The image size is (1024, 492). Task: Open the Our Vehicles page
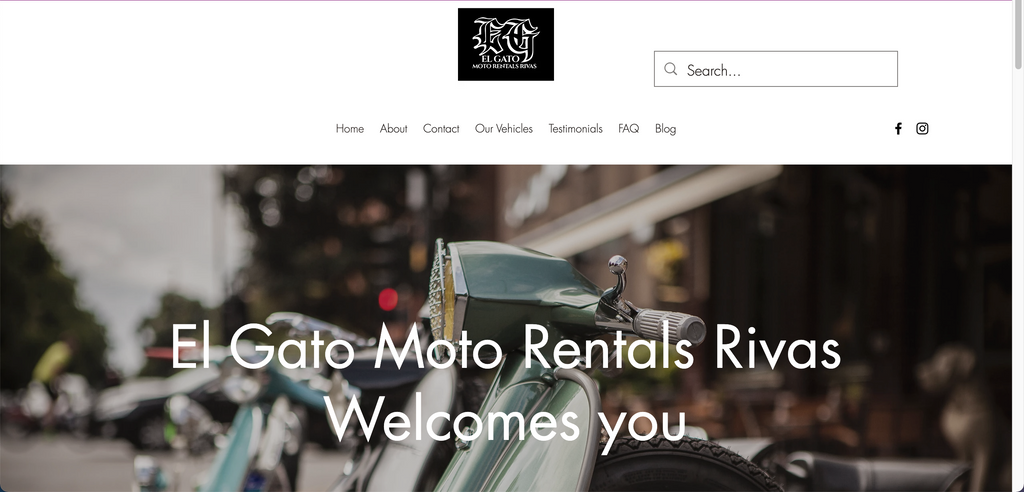click(x=504, y=129)
